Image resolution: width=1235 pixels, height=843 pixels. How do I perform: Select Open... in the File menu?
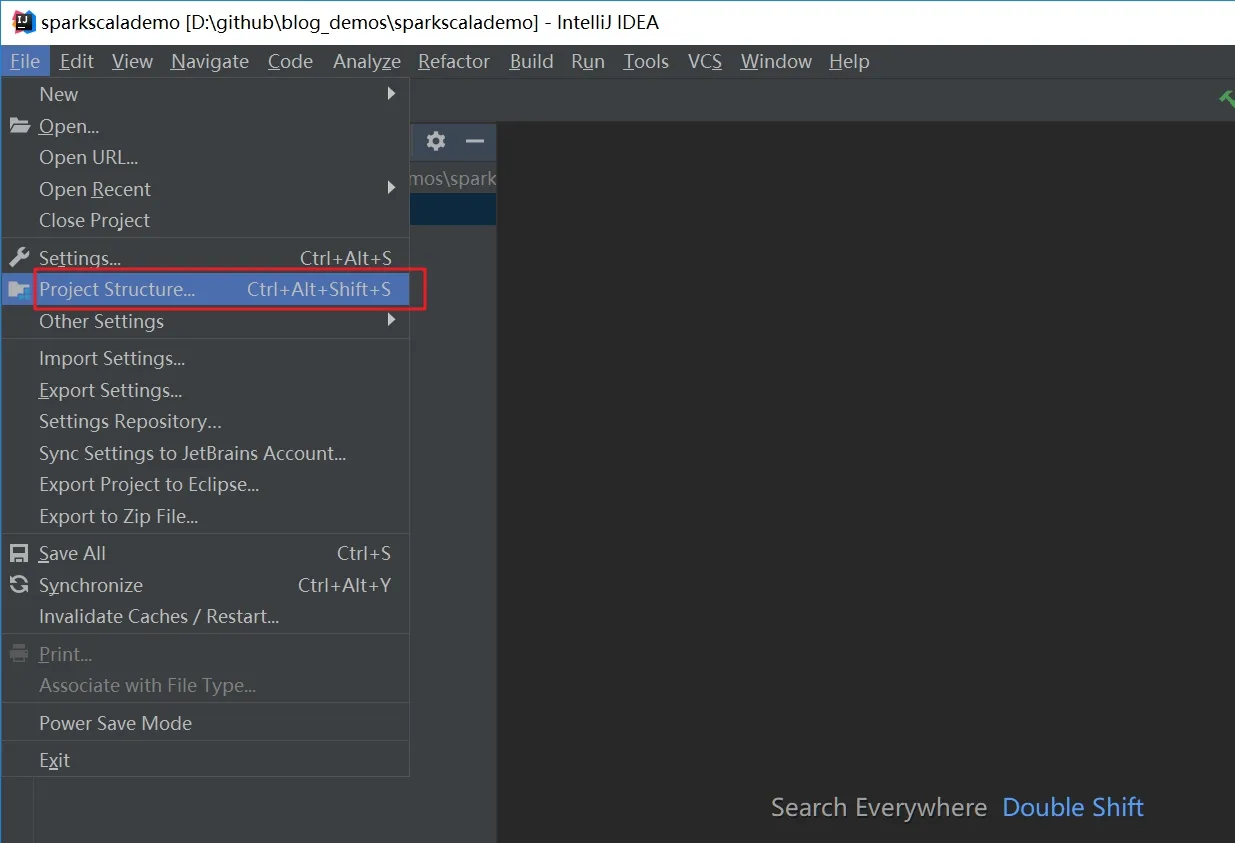click(205, 126)
